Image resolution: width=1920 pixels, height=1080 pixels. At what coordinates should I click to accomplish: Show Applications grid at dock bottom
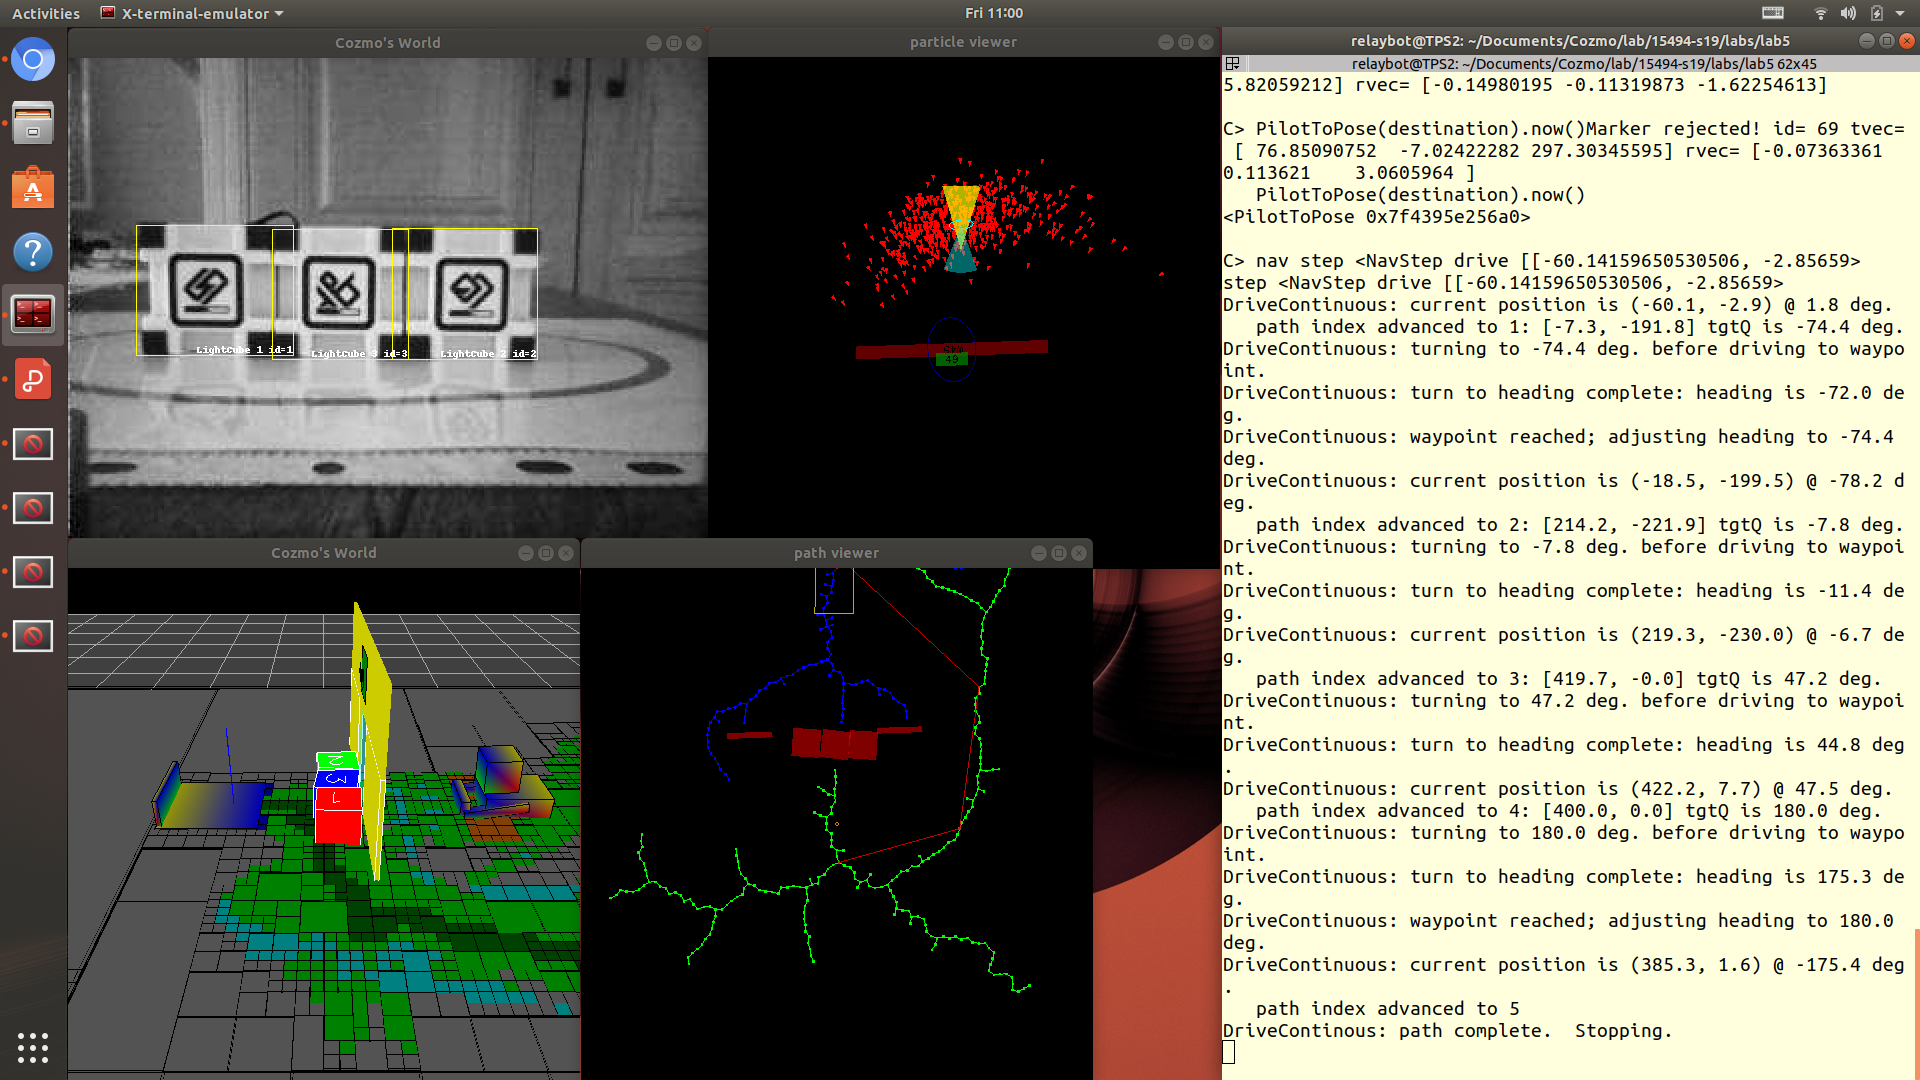pyautogui.click(x=33, y=1047)
